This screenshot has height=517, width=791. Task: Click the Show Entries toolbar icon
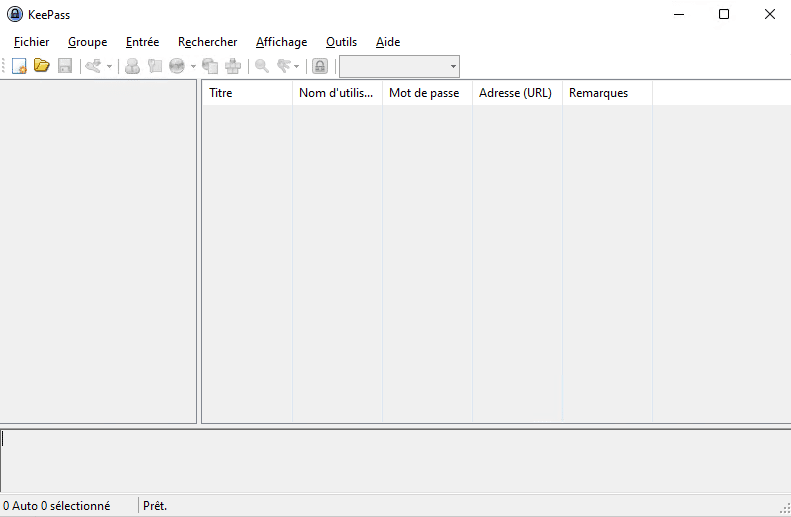(284, 66)
